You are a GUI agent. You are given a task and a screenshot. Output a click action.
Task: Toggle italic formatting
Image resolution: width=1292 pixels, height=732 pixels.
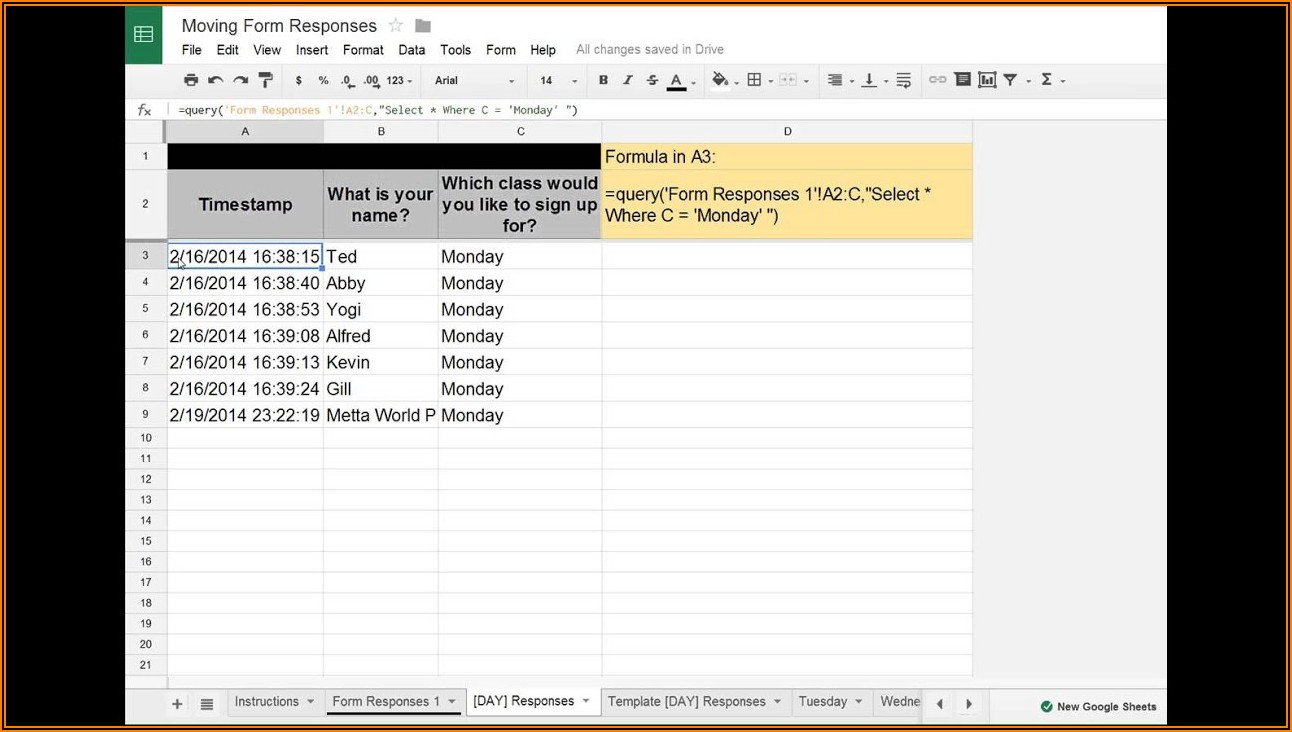coord(628,80)
